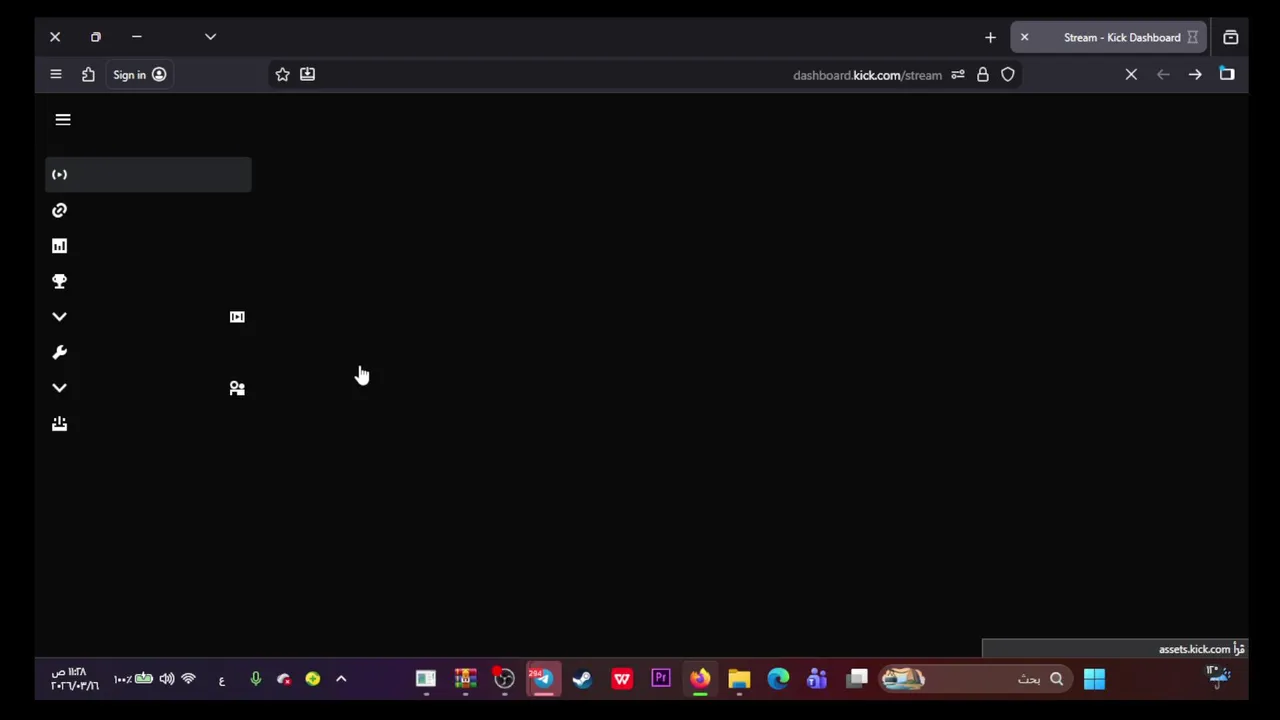1280x720 pixels.
Task: Open the list all tabs dropdown
Action: [x=210, y=37]
